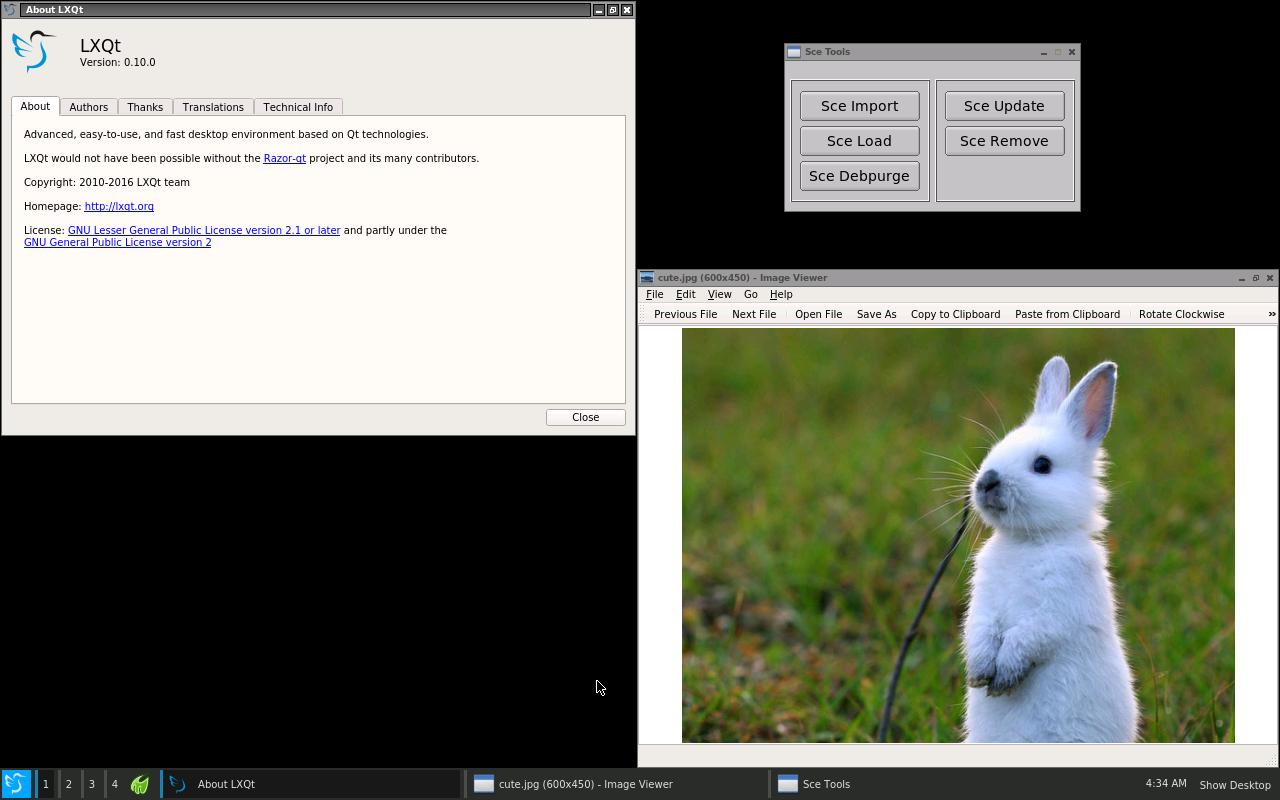1280x800 pixels.
Task: Switch to virtual desktop 4
Action: tap(114, 784)
